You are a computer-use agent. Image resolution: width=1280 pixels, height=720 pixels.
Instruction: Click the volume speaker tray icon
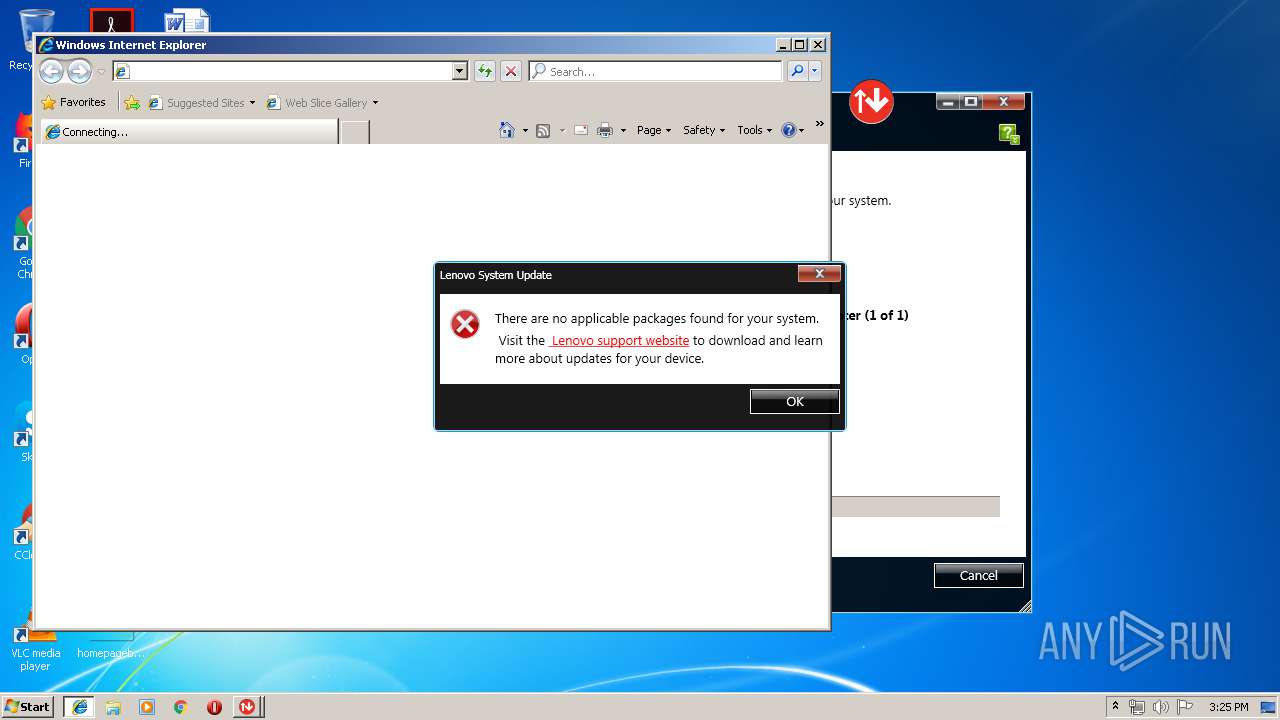[x=1161, y=707]
